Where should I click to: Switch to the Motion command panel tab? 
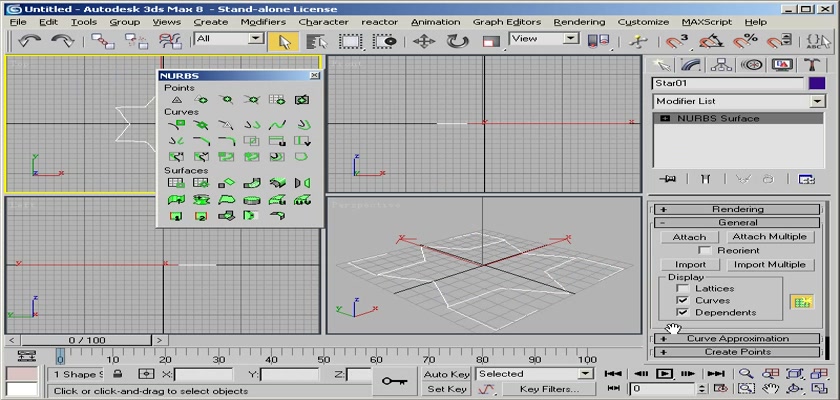click(752, 65)
